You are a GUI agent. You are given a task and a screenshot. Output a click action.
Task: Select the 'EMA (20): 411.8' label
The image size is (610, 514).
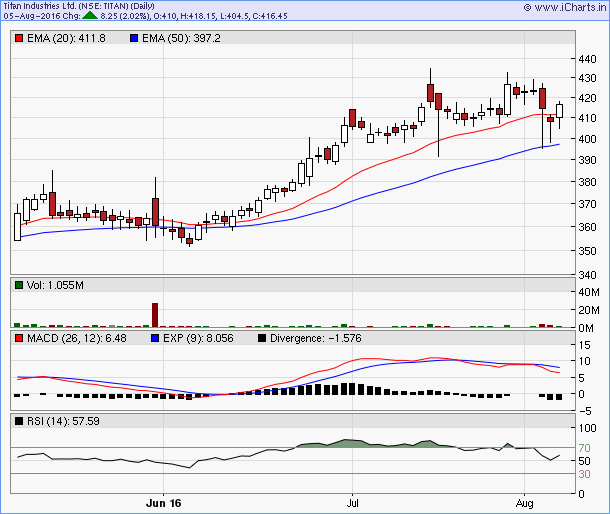point(66,38)
